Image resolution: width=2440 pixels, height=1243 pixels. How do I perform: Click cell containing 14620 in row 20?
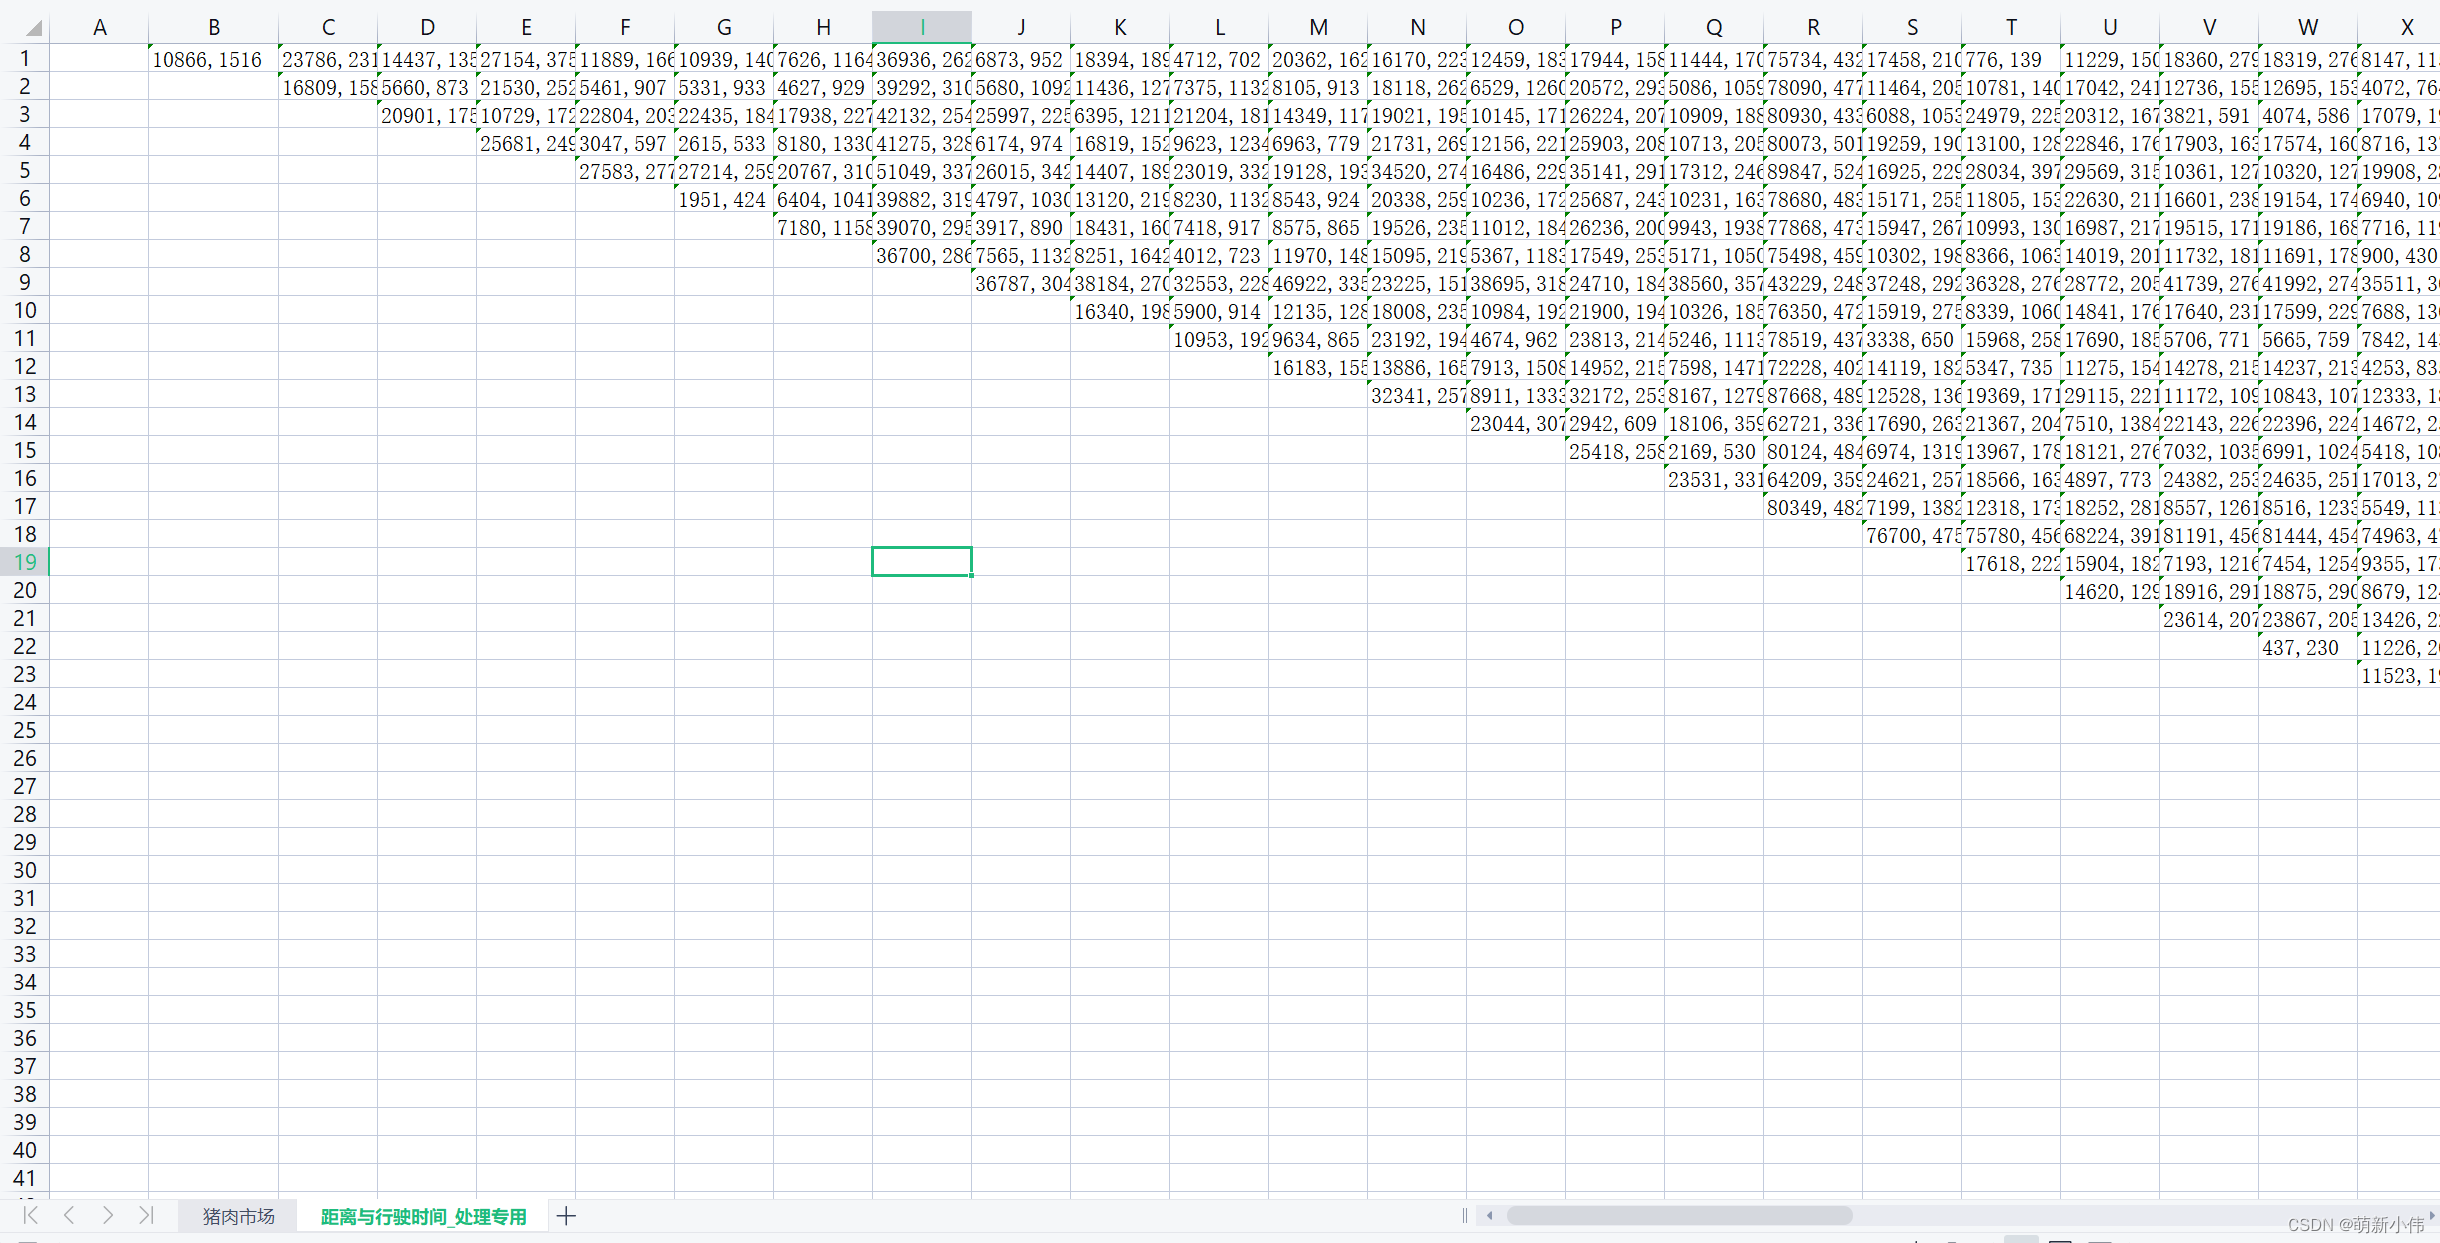2110,591
